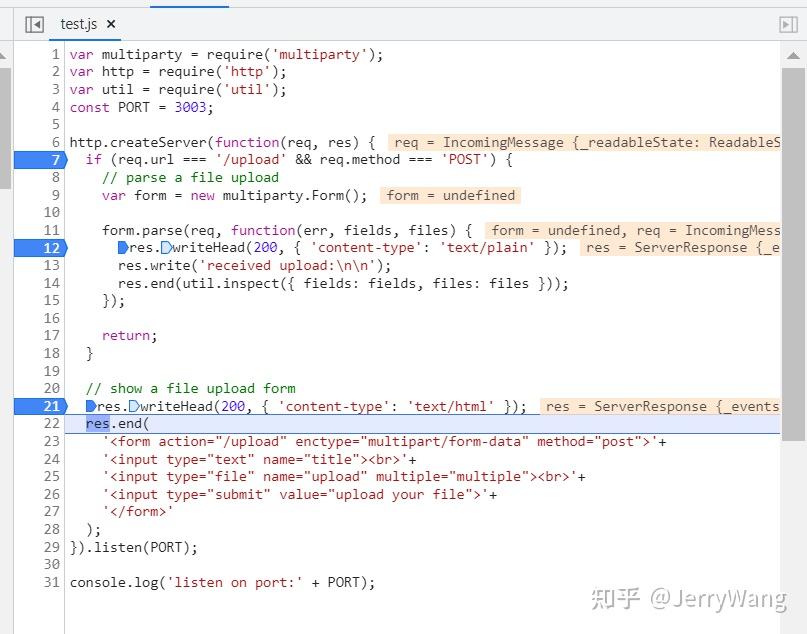The height and width of the screenshot is (634, 807).
Task: Click the inline breakpoint marker before res on line 21
Action: click(x=90, y=406)
